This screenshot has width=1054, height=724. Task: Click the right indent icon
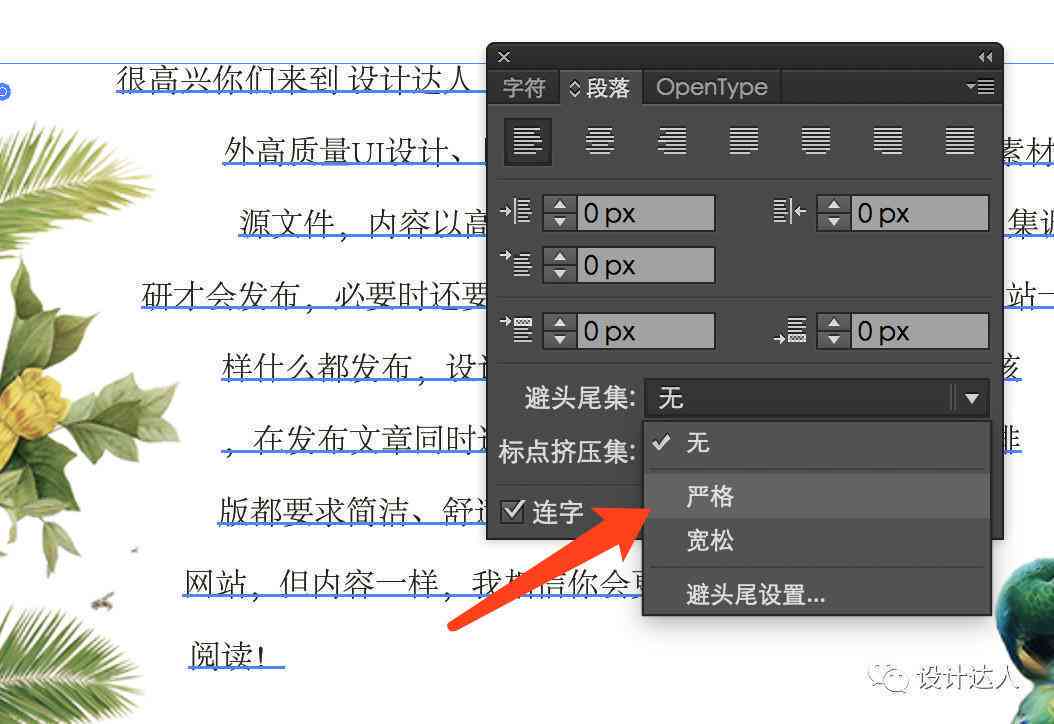pyautogui.click(x=790, y=211)
